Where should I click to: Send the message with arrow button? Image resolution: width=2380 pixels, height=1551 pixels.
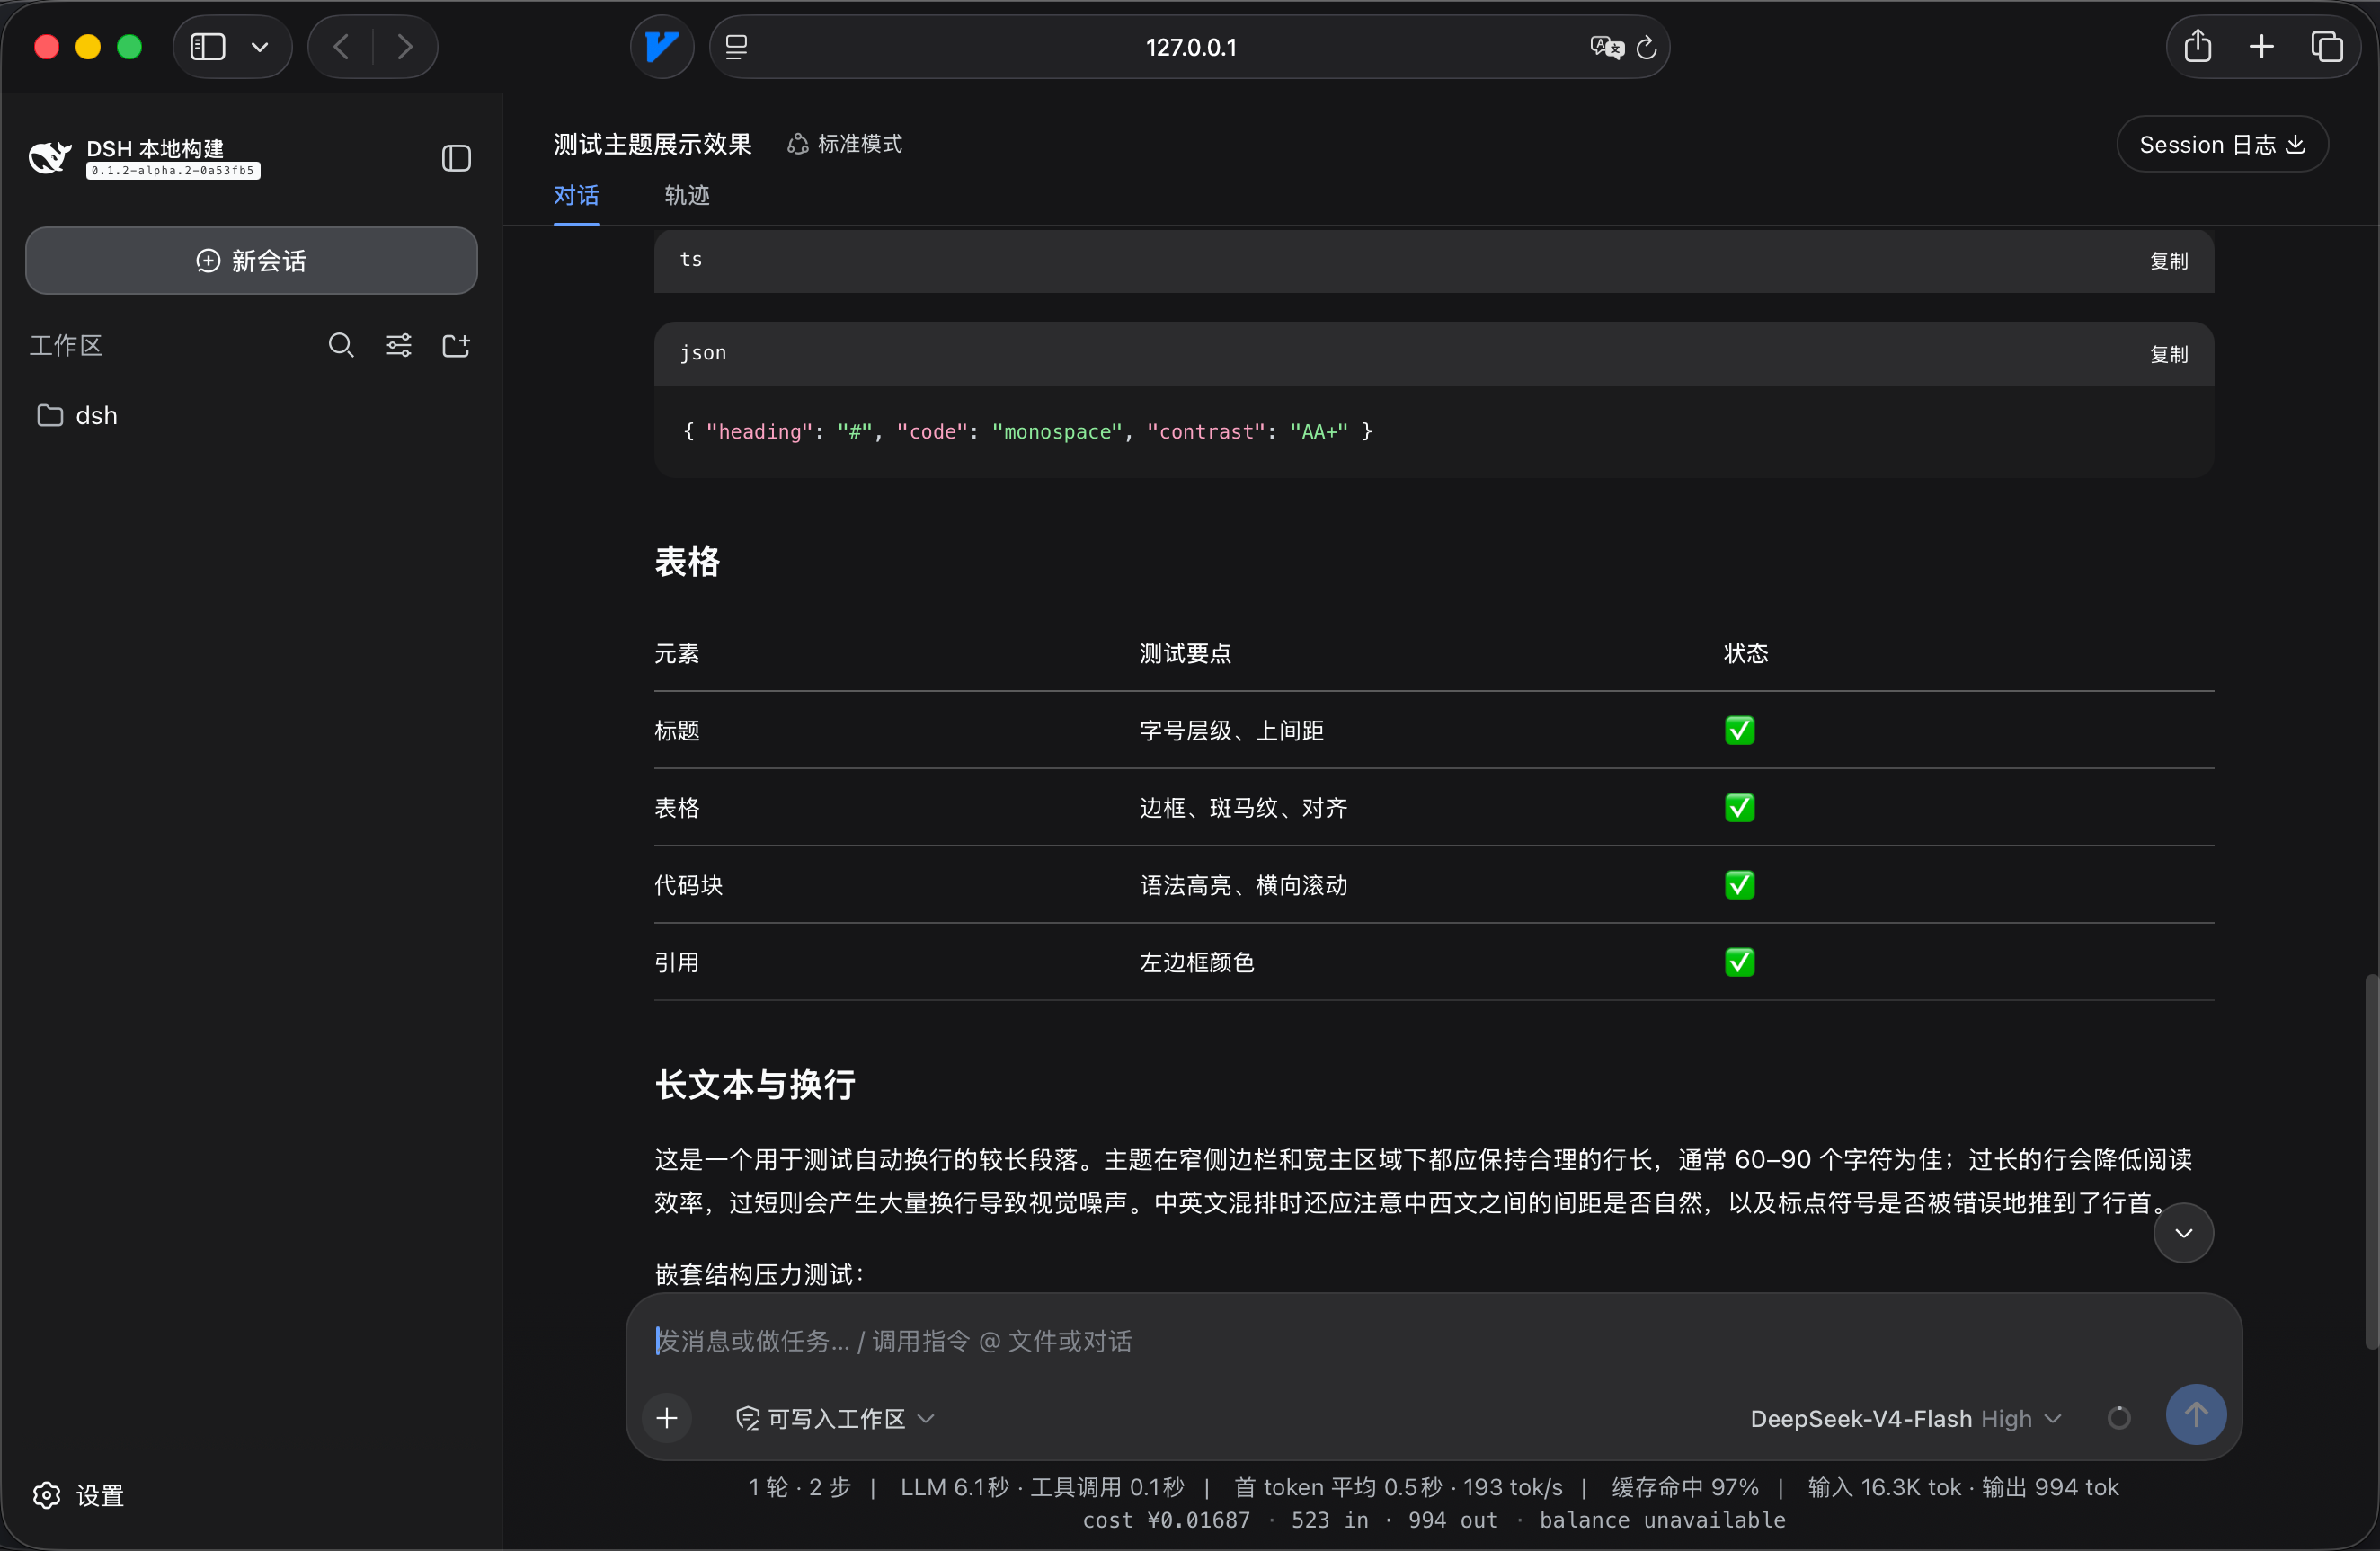click(2196, 1415)
